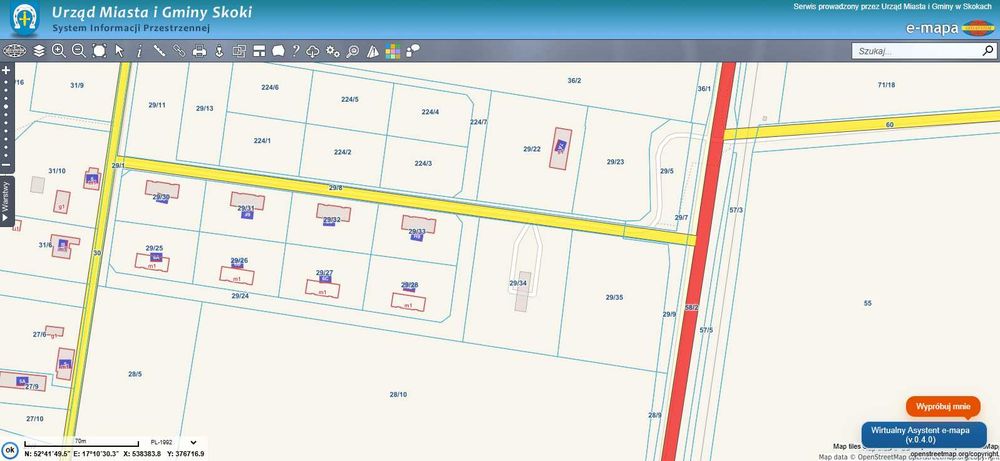The width and height of the screenshot is (1000, 461).
Task: Click parcel label 29/22
Action: 532,149
